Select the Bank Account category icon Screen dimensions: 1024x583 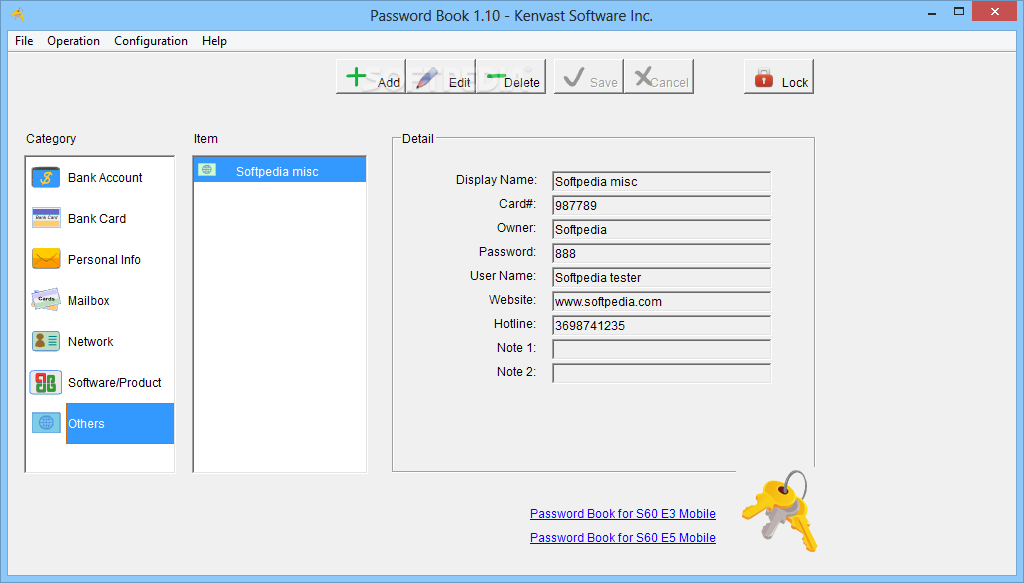coord(46,178)
